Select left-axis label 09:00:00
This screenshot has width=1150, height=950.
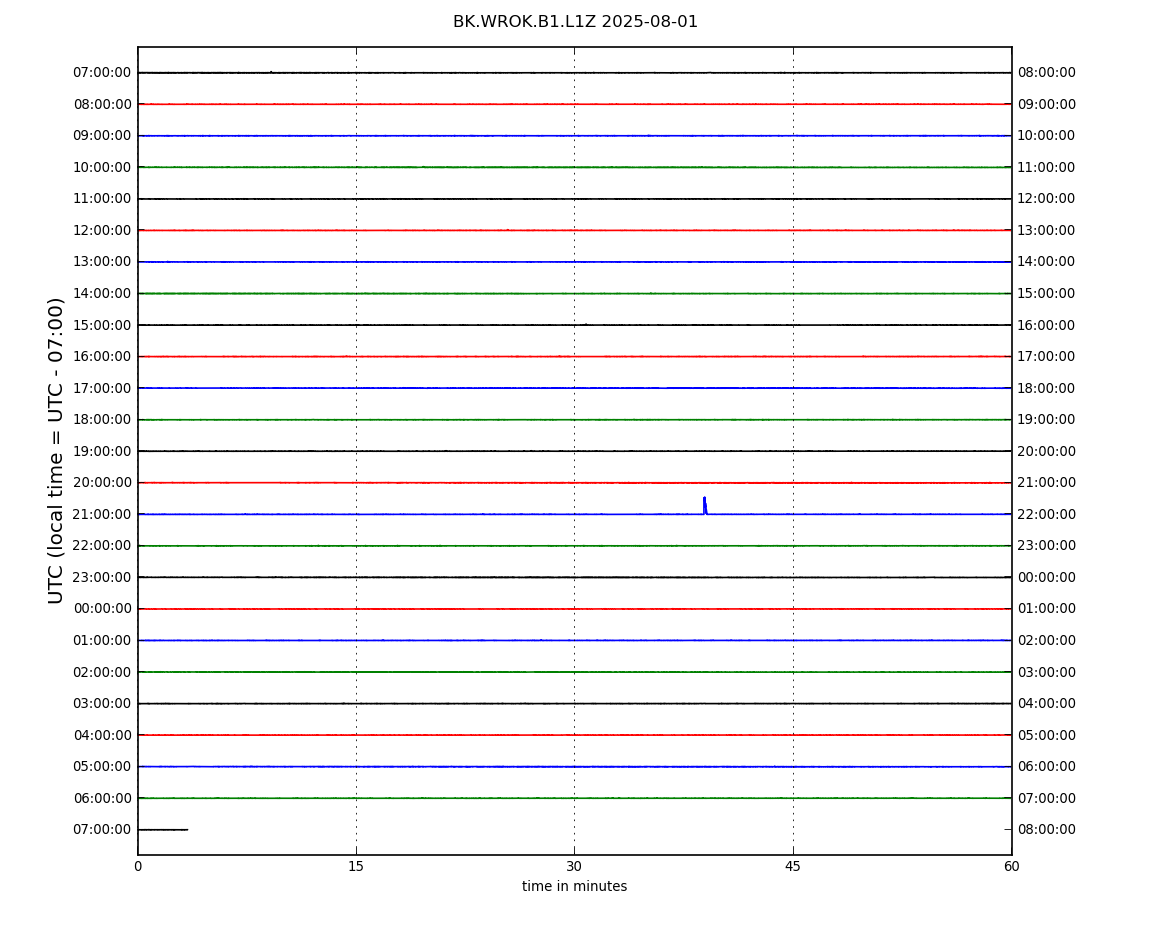point(103,136)
